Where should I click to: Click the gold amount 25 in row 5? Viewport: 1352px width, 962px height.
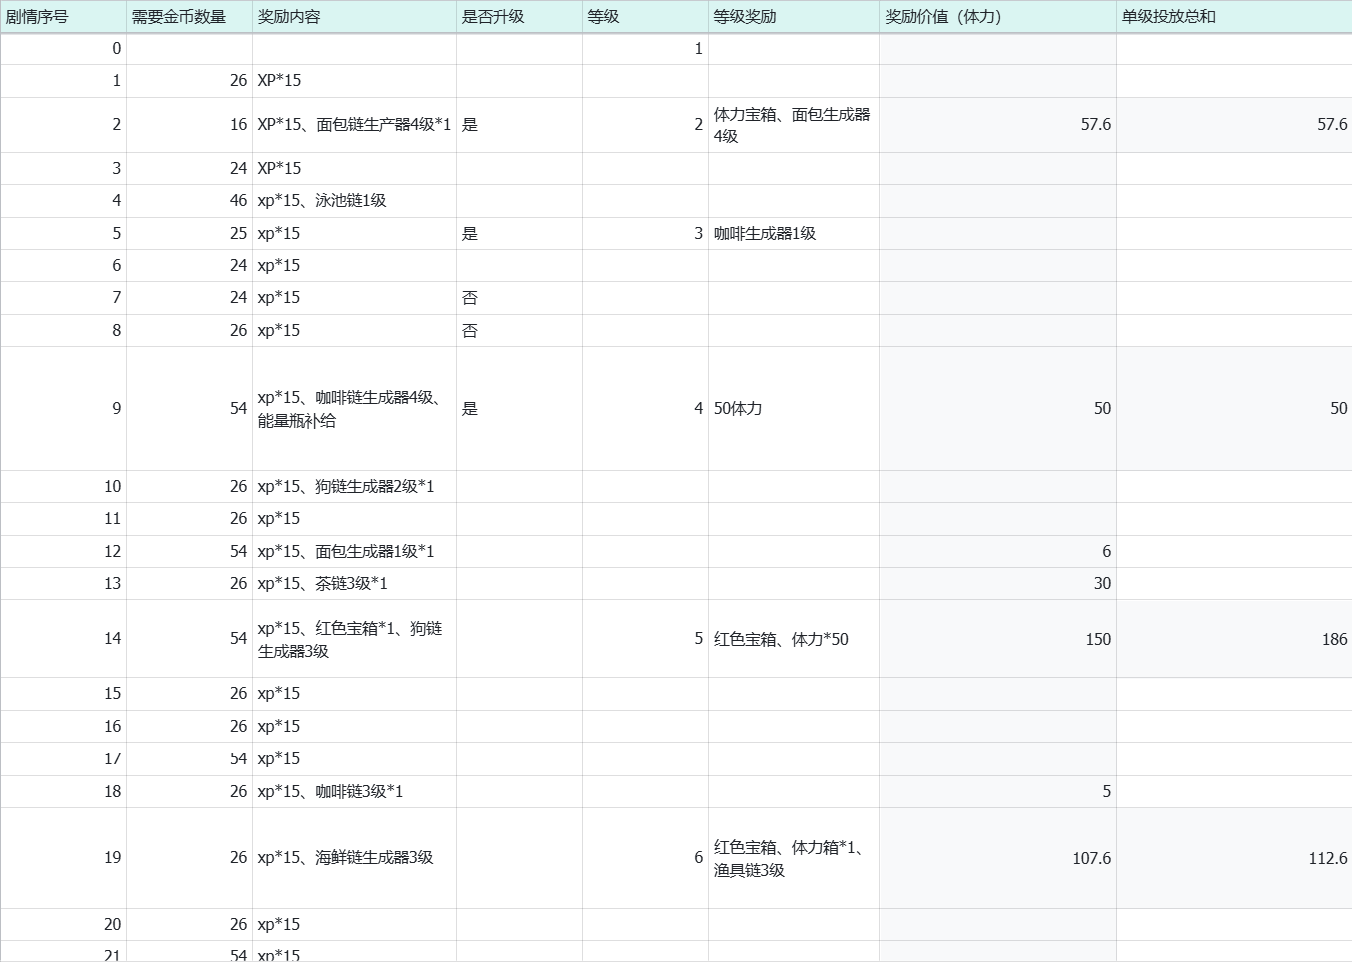(x=189, y=233)
